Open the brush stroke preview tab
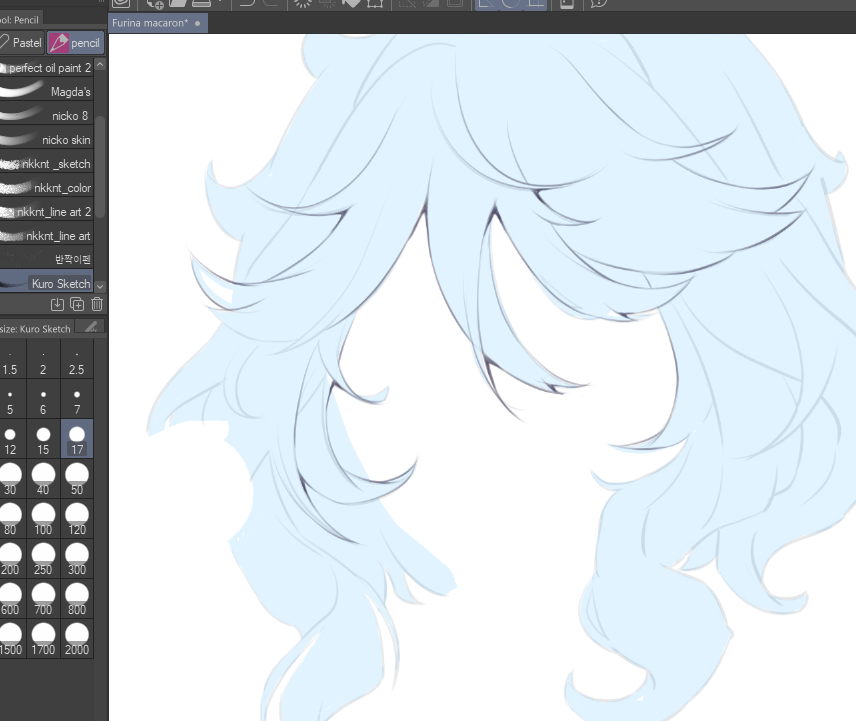The image size is (856, 721). click(x=91, y=327)
